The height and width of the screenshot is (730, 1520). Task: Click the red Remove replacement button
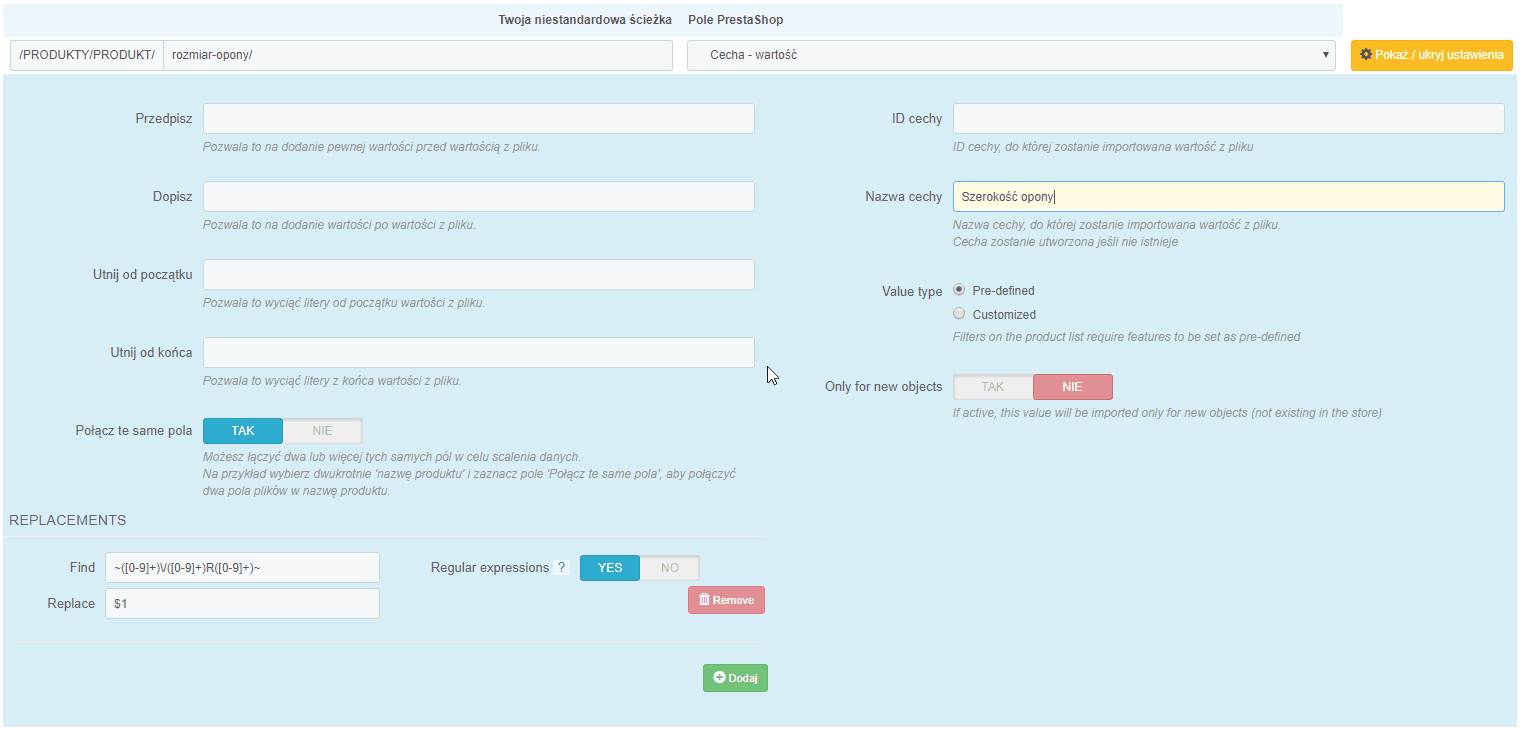click(x=726, y=600)
